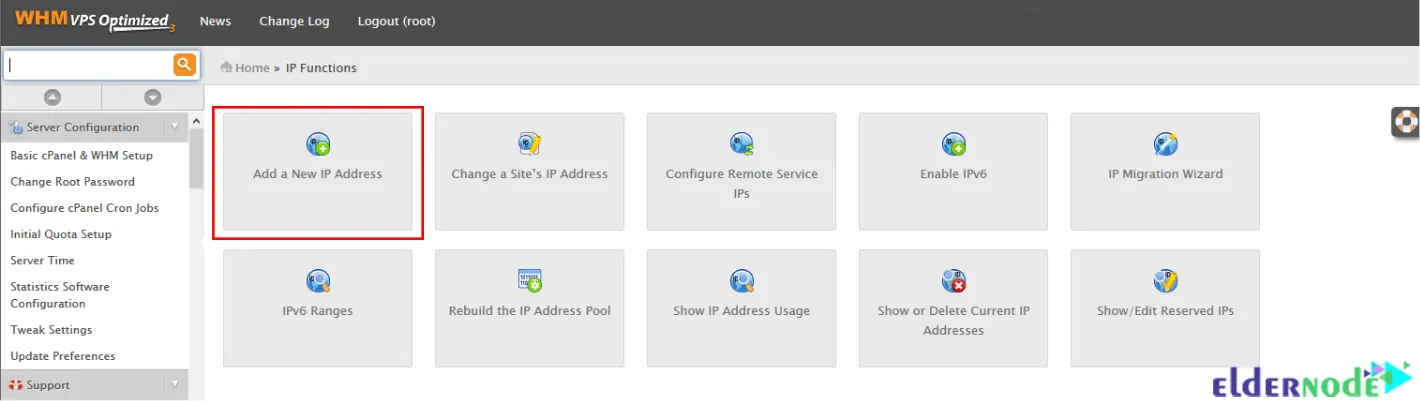Open the Add a New IP Address icon
This screenshot has width=1420, height=401.
[x=318, y=145]
